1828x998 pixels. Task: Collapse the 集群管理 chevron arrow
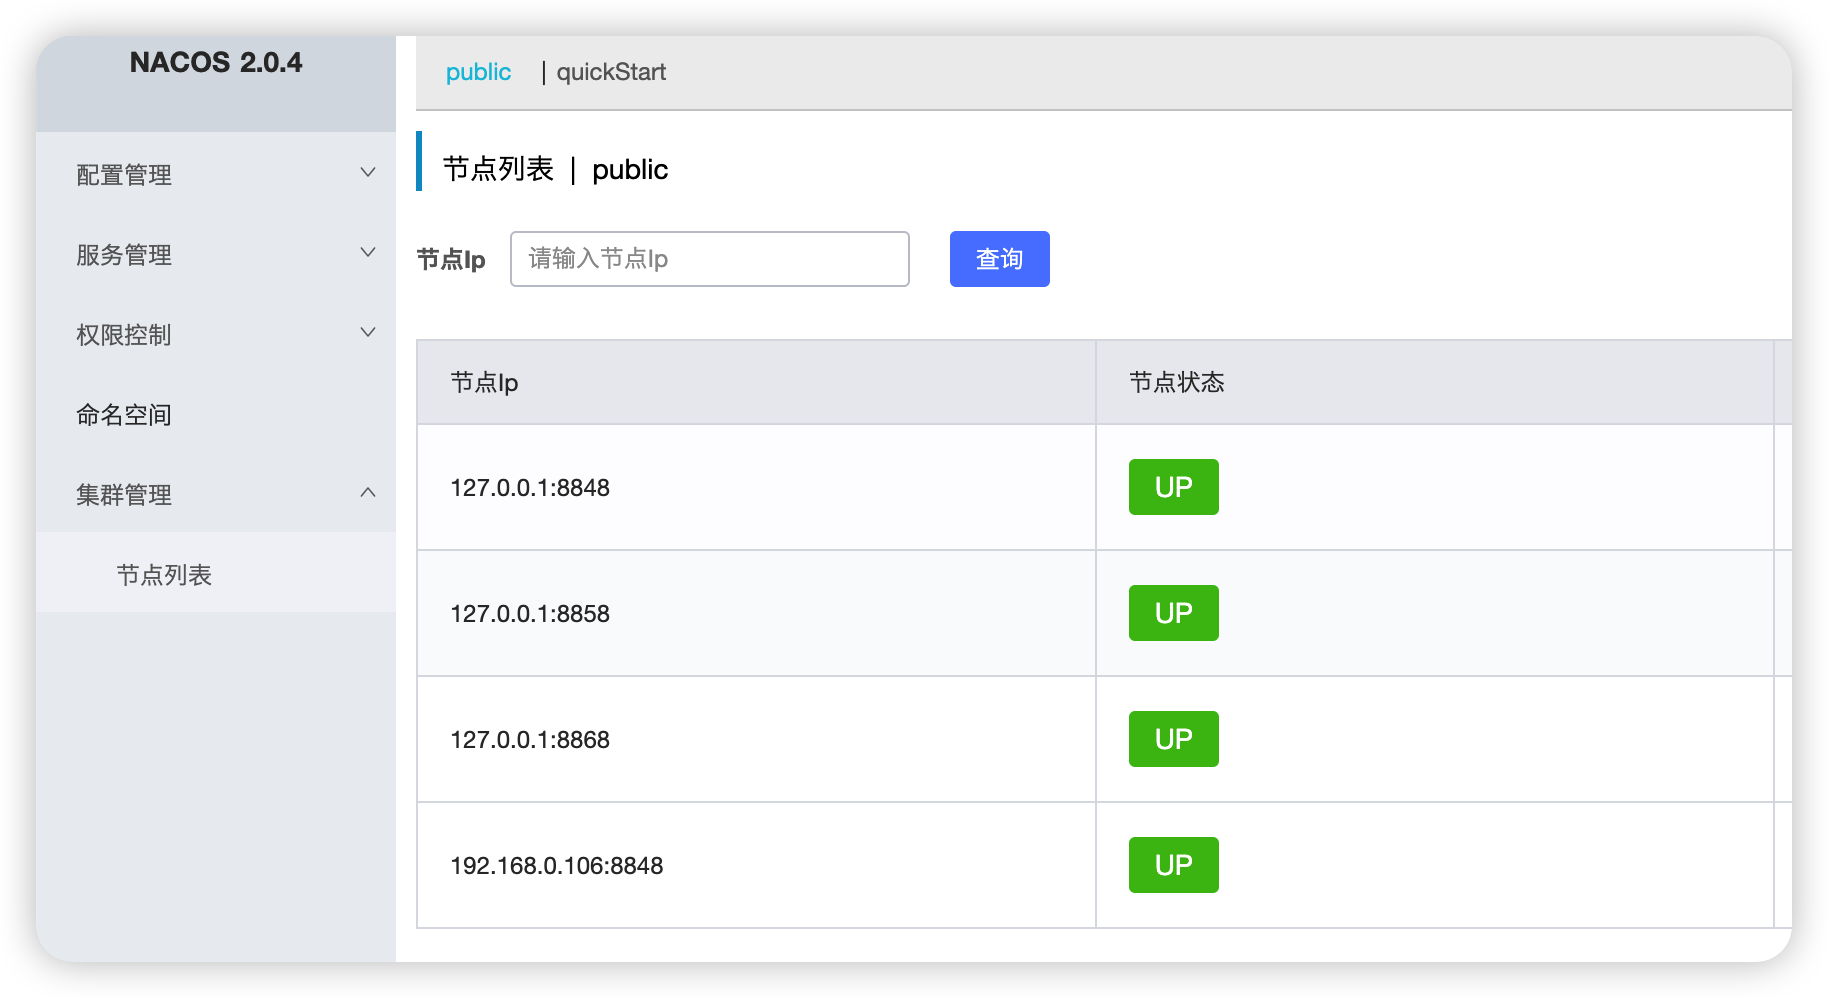(368, 493)
